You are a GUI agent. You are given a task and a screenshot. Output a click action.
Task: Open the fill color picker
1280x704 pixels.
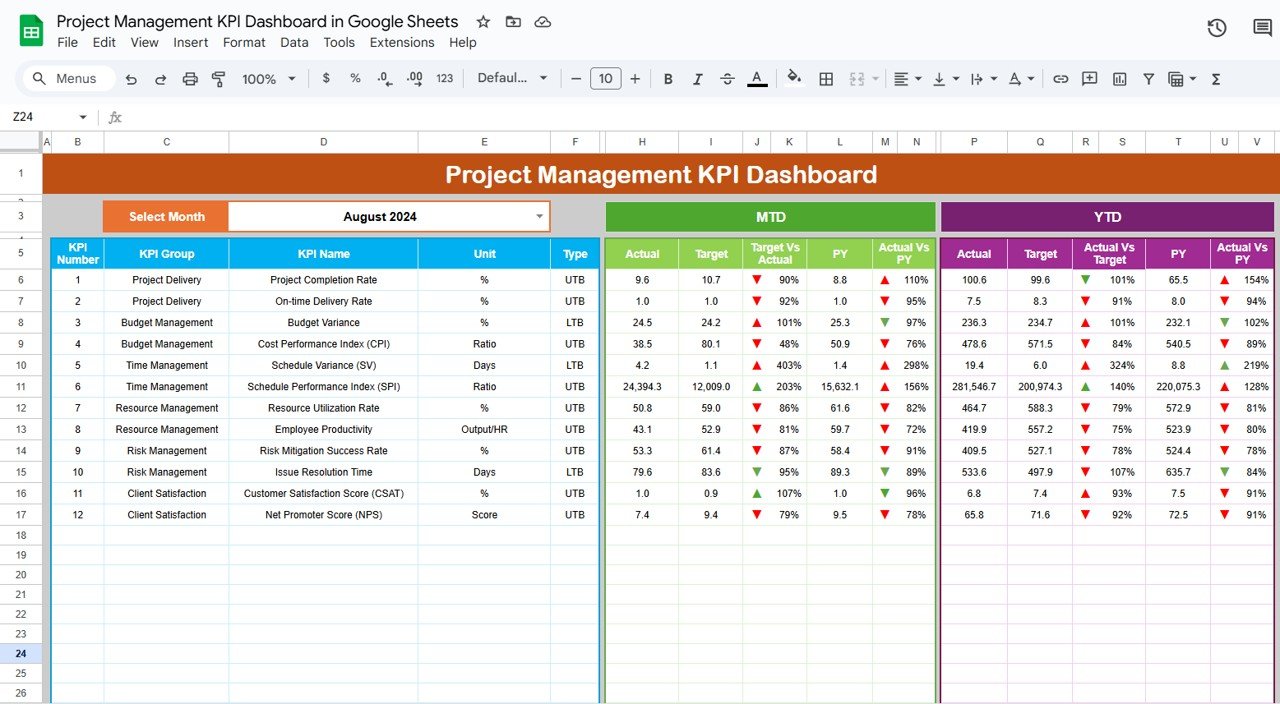coord(794,79)
